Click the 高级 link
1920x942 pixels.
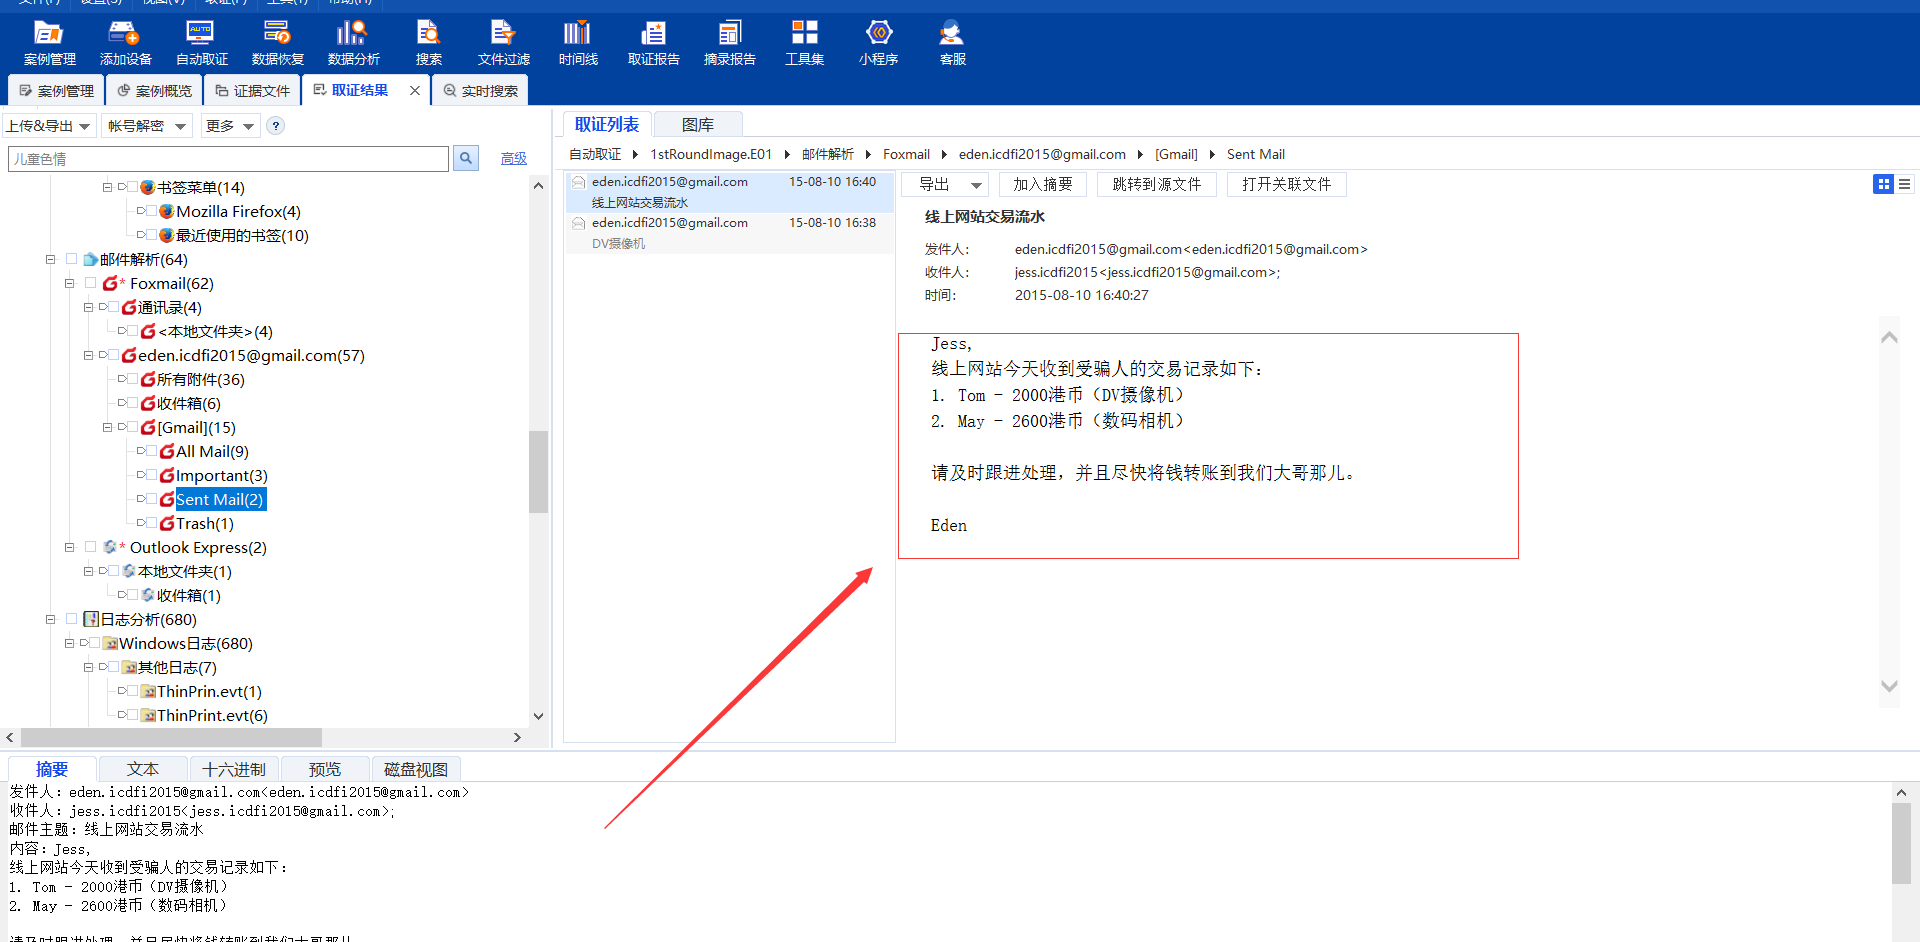pos(514,158)
